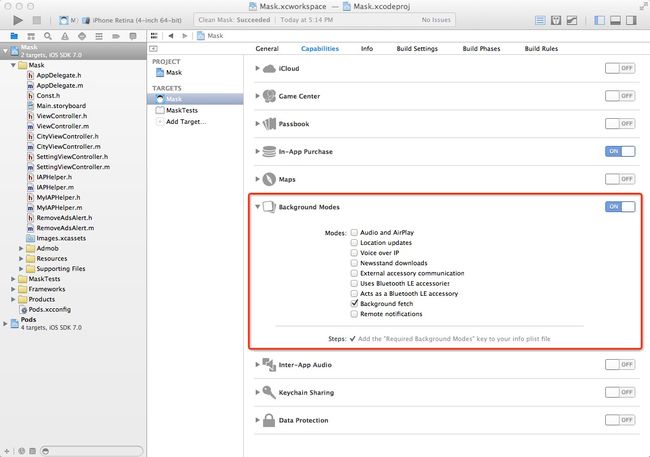Open the Project navigator folder icon
Viewport: 650px width, 457px height.
pyautogui.click(x=14, y=36)
